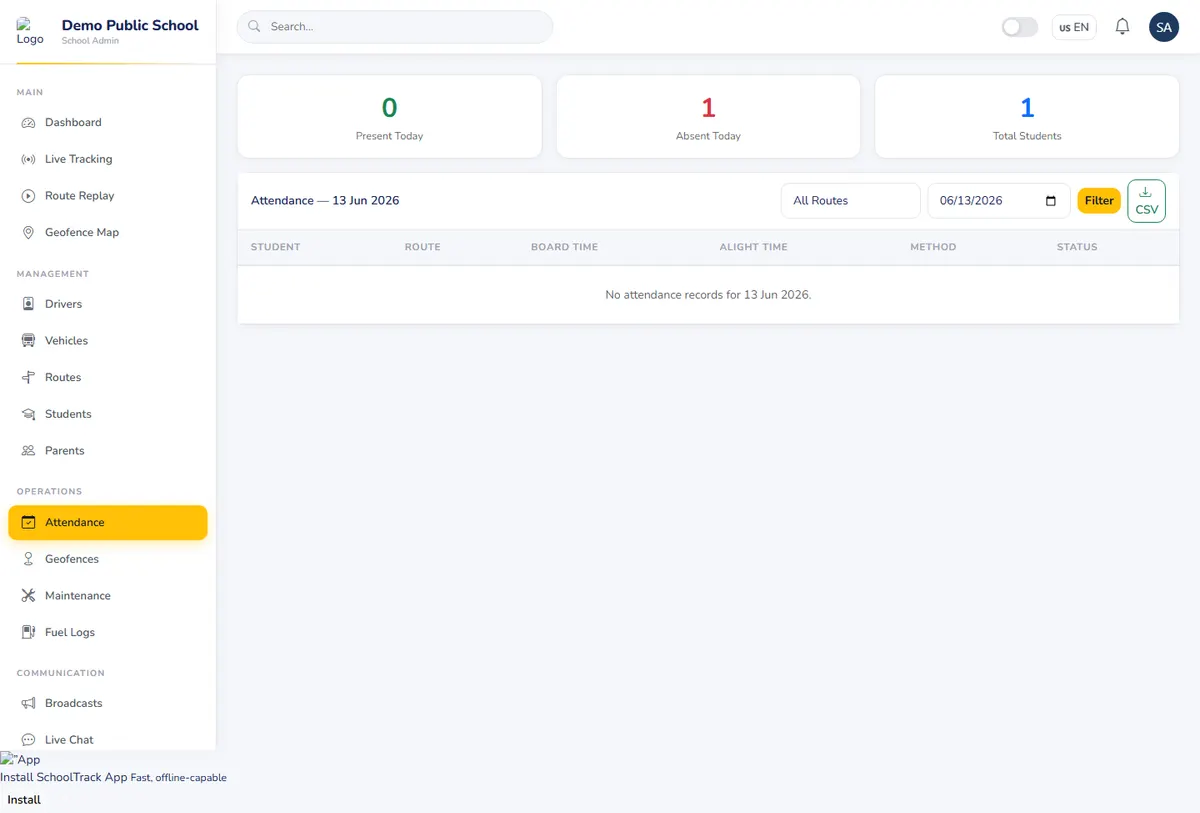Click the 06/13/2026 date field
1200x813 pixels.
[999, 201]
